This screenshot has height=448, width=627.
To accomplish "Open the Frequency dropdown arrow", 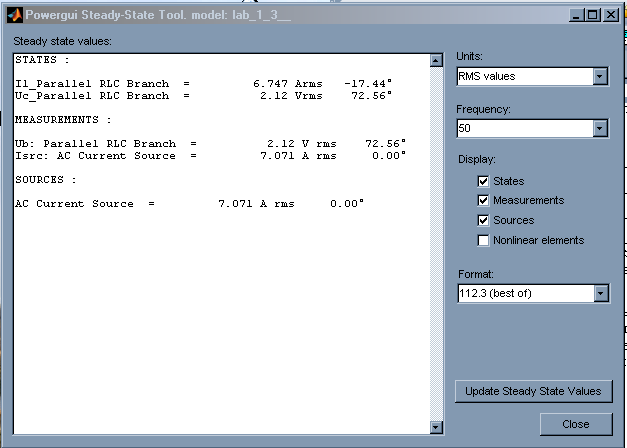I will [600, 128].
